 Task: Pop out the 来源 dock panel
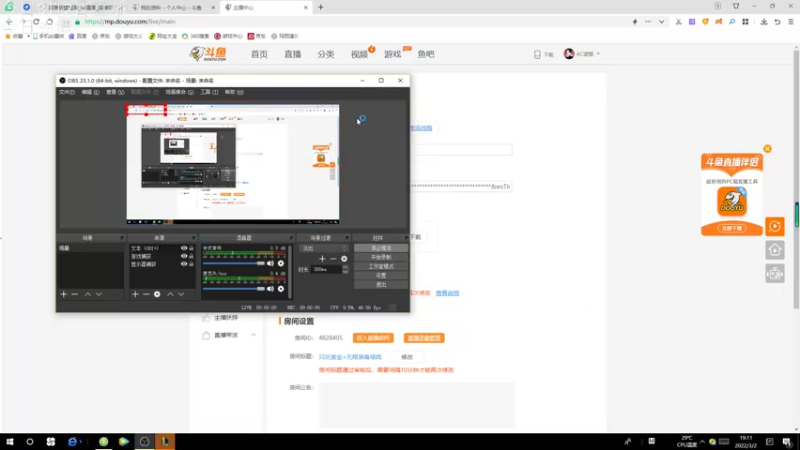193,238
